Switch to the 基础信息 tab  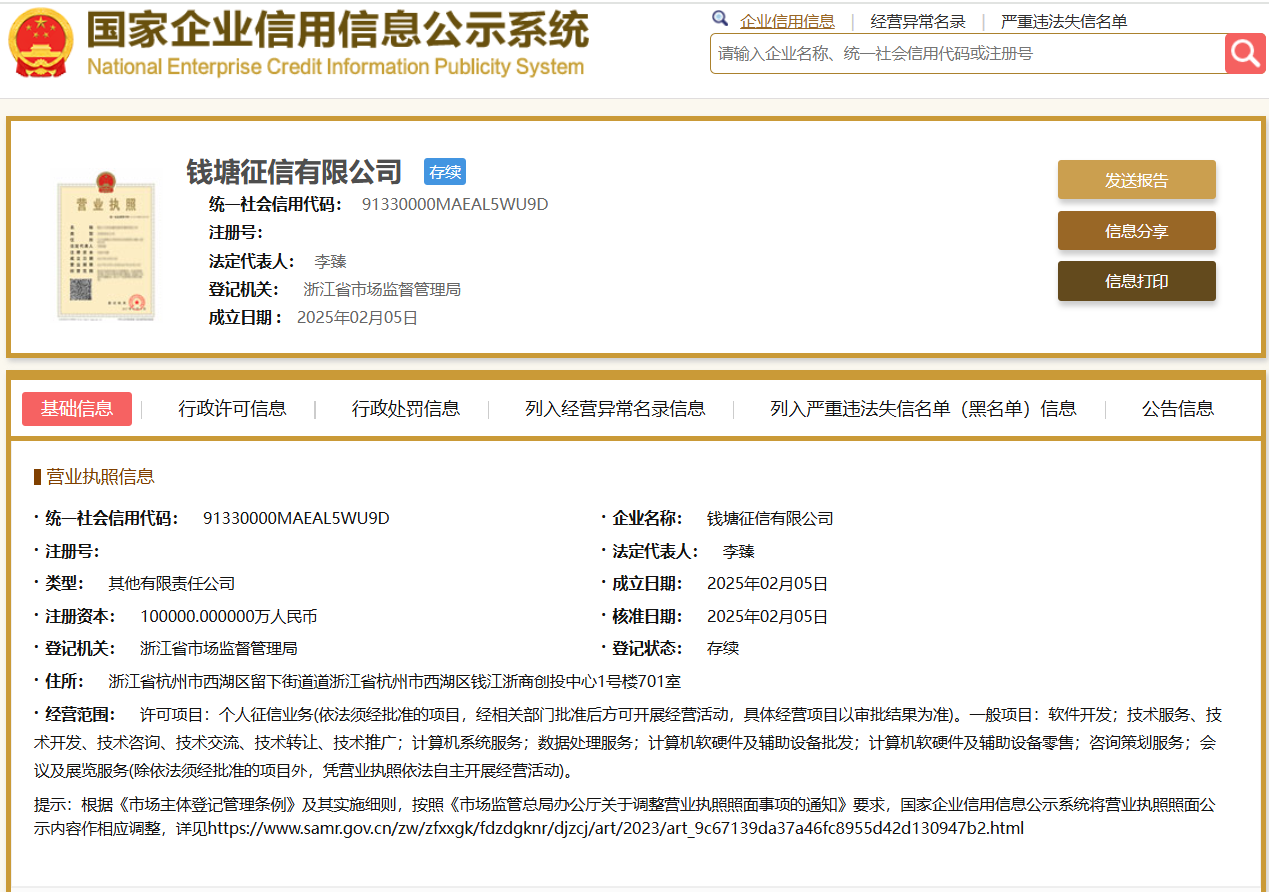click(77, 409)
